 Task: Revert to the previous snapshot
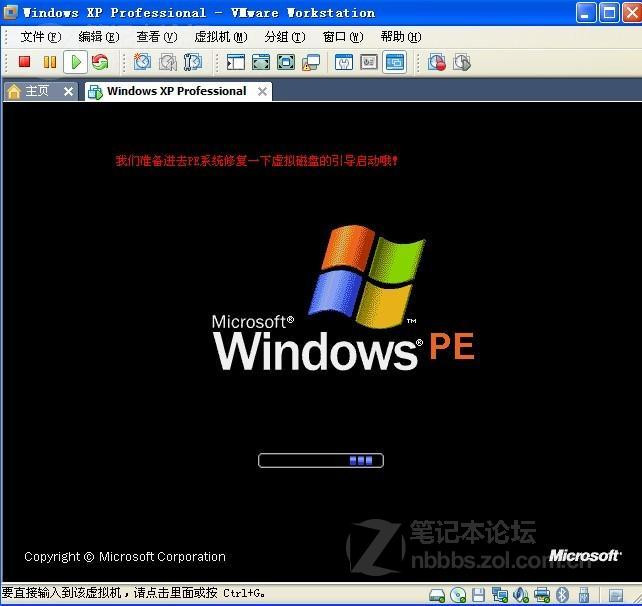tap(168, 62)
